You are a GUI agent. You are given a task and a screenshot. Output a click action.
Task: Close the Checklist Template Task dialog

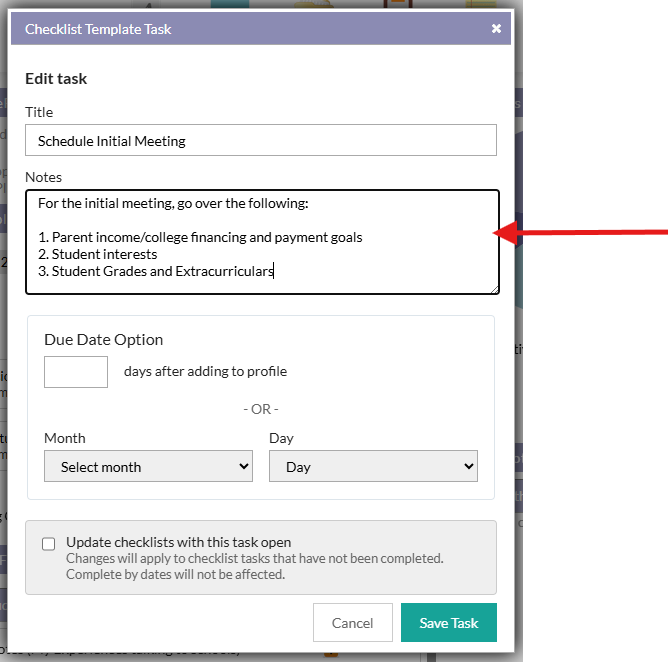[496, 29]
